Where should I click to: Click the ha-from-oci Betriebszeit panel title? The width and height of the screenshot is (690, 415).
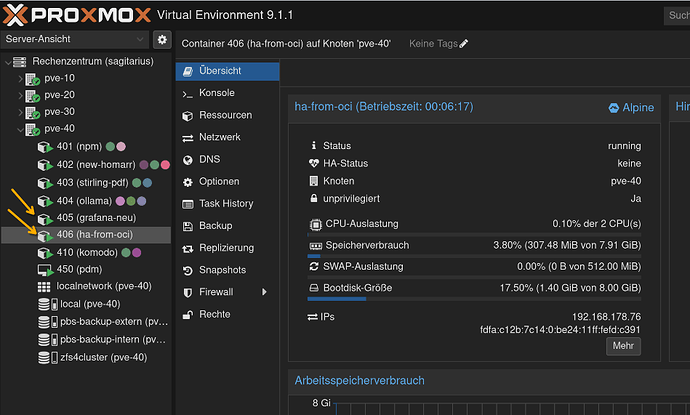[x=384, y=107]
